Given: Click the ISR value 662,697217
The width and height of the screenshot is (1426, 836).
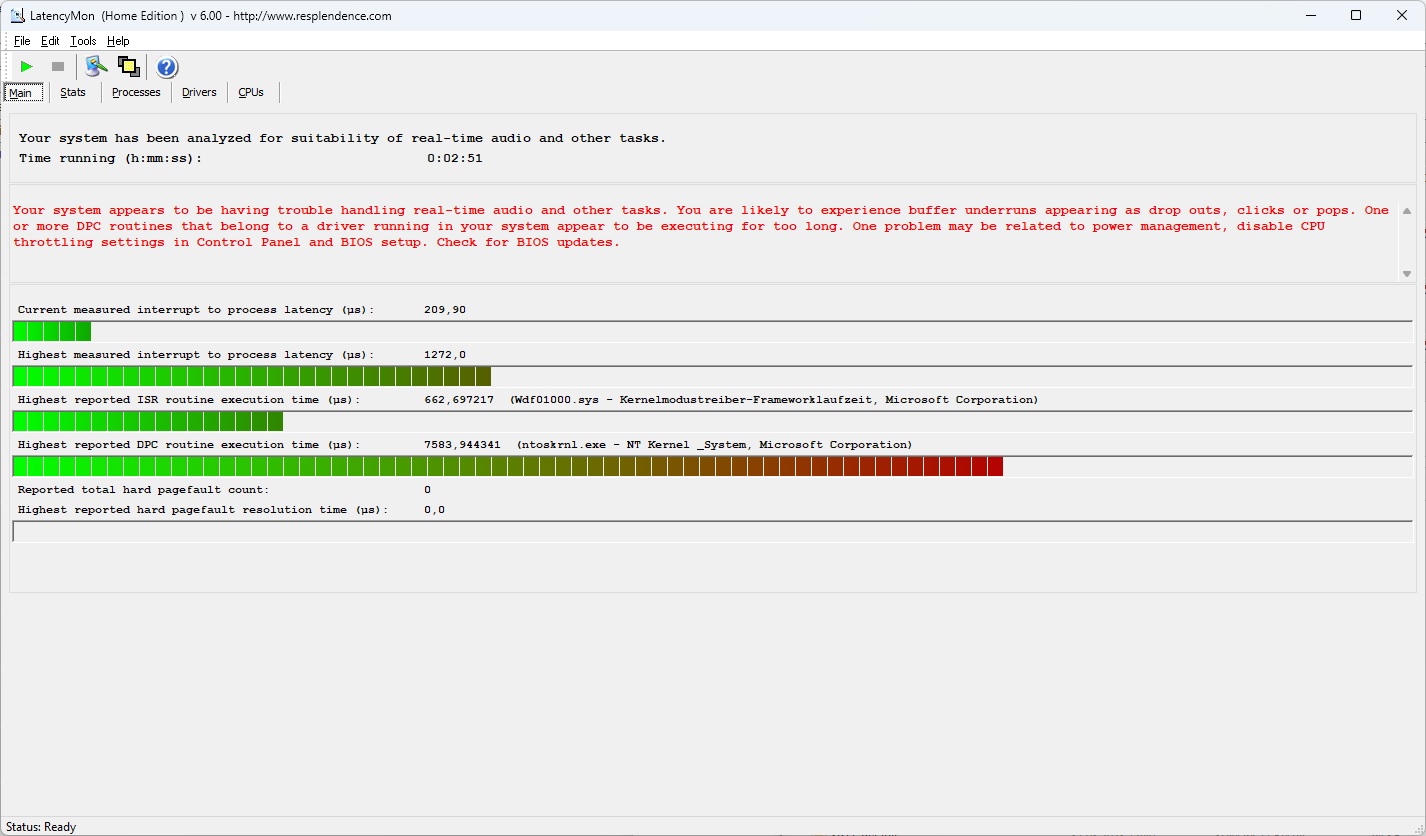Looking at the screenshot, I should (459, 400).
